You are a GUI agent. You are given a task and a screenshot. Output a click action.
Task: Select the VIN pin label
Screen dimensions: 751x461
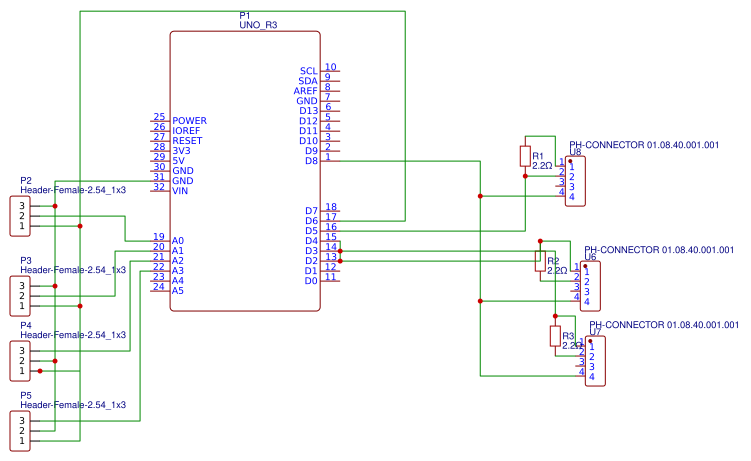click(180, 191)
